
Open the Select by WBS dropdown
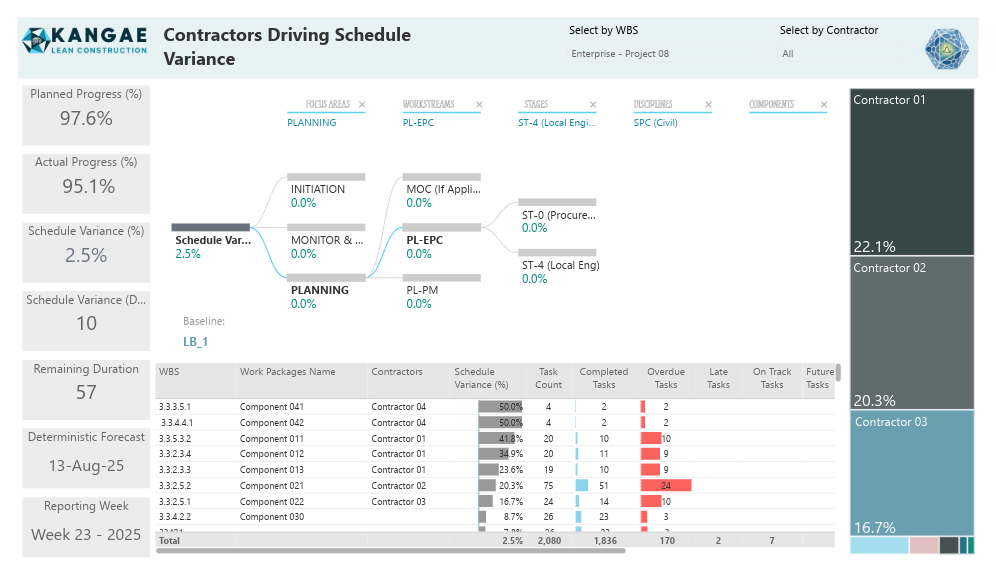pyautogui.click(x=660, y=53)
